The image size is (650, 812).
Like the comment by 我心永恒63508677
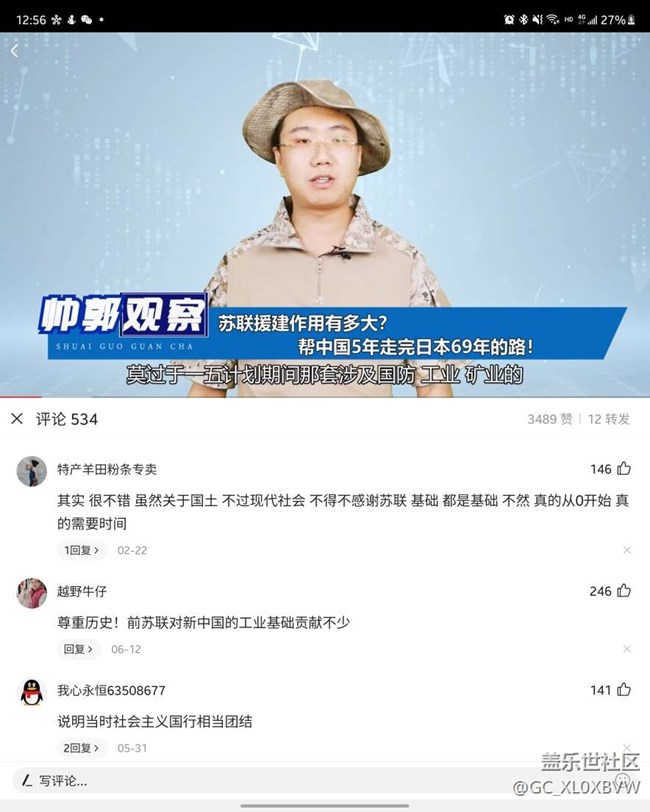tap(624, 689)
